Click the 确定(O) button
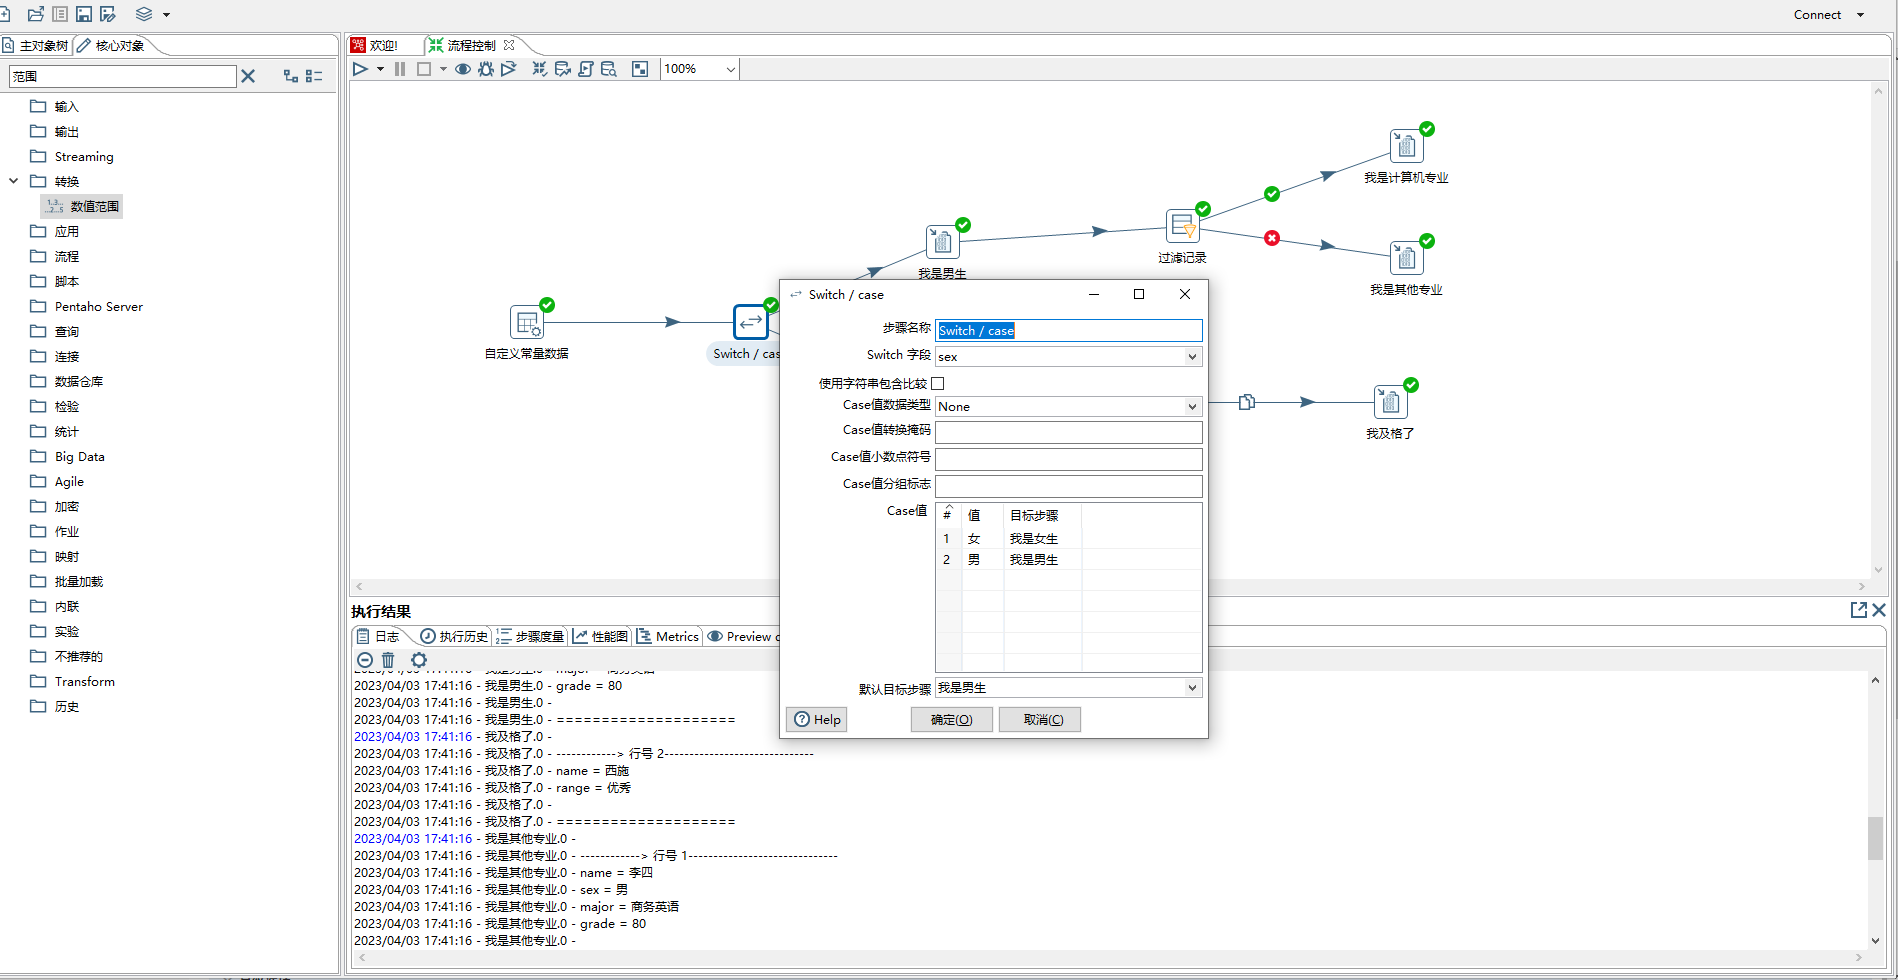Image resolution: width=1898 pixels, height=980 pixels. [x=951, y=719]
